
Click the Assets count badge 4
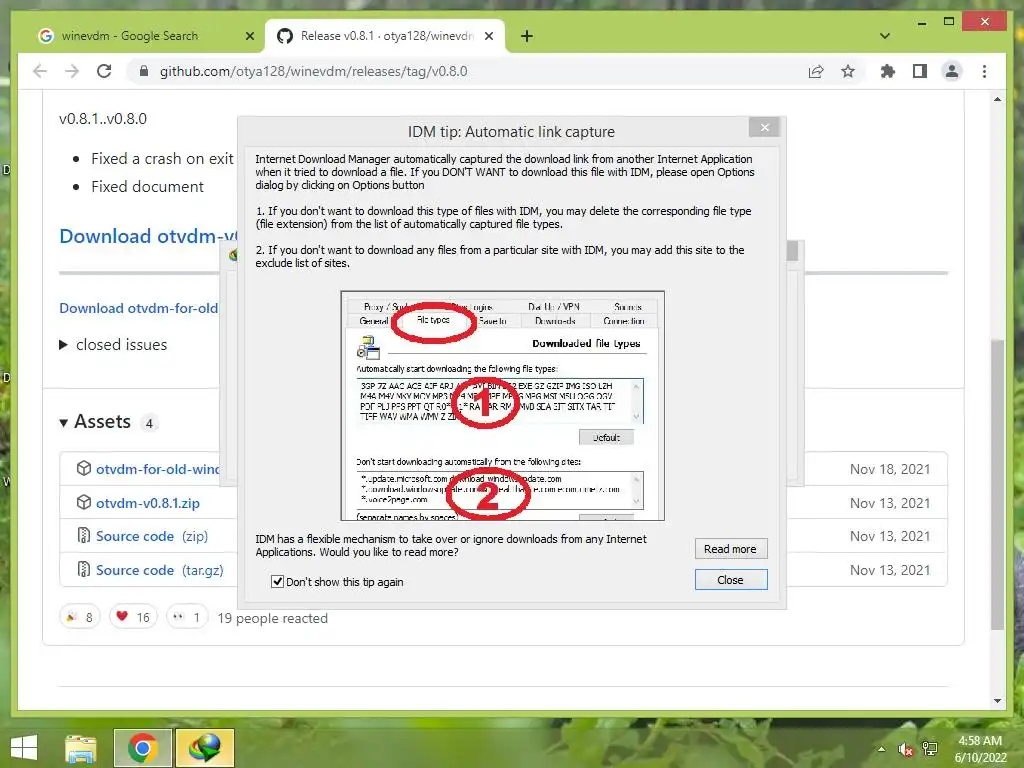pyautogui.click(x=149, y=423)
